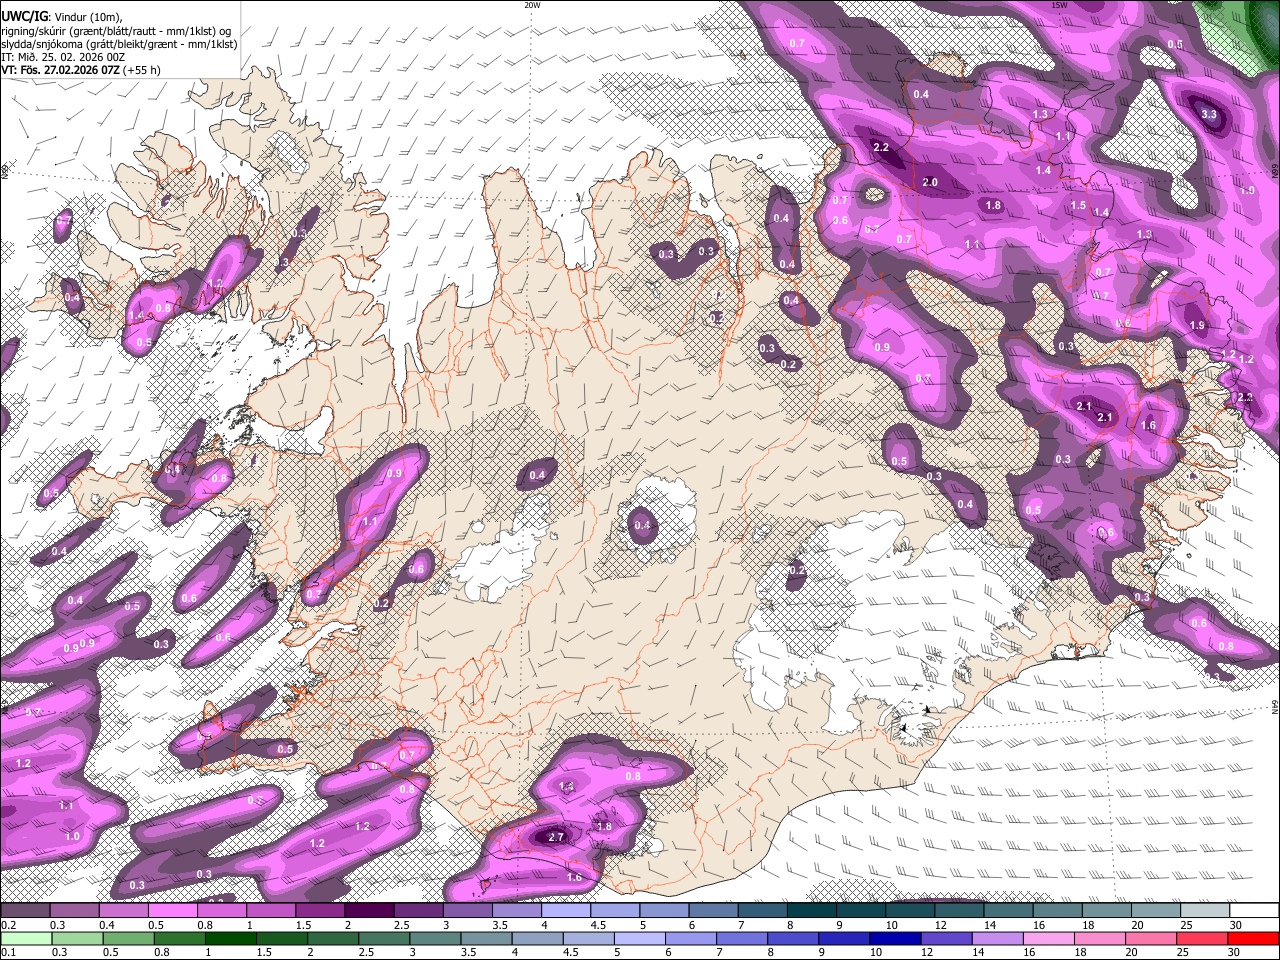This screenshot has height=960, width=1280.
Task: Click the "15W" longitude label
Action: click(1059, 5)
